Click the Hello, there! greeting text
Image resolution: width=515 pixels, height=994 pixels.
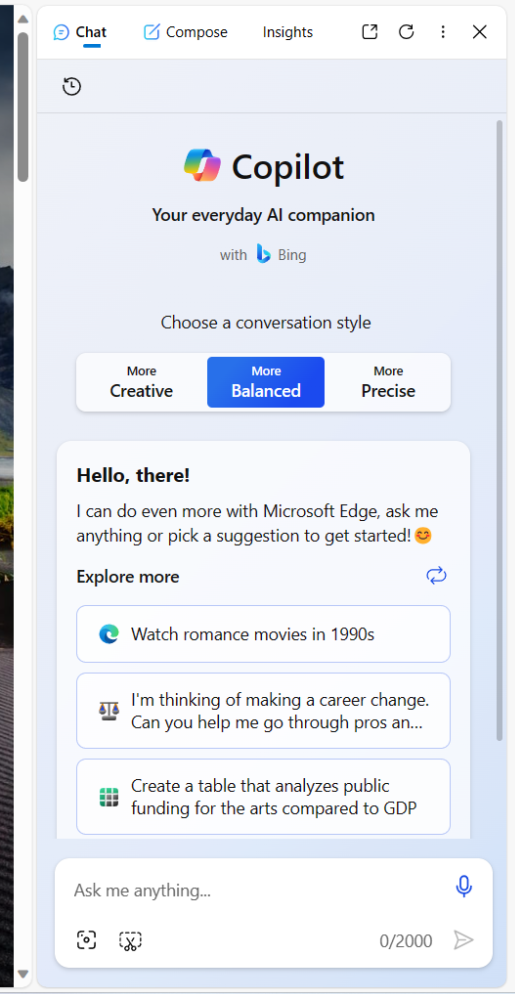click(x=133, y=475)
